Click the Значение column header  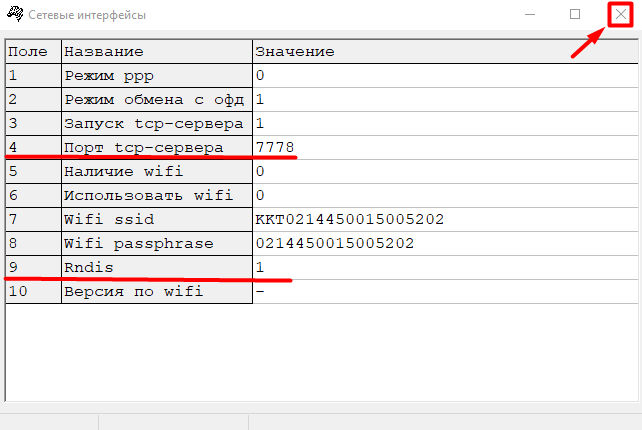pos(445,52)
